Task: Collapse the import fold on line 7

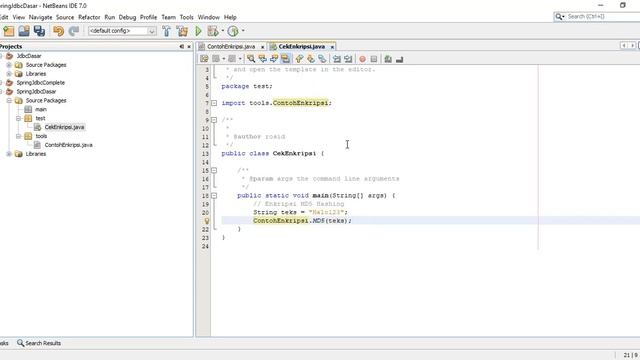Action: point(214,103)
